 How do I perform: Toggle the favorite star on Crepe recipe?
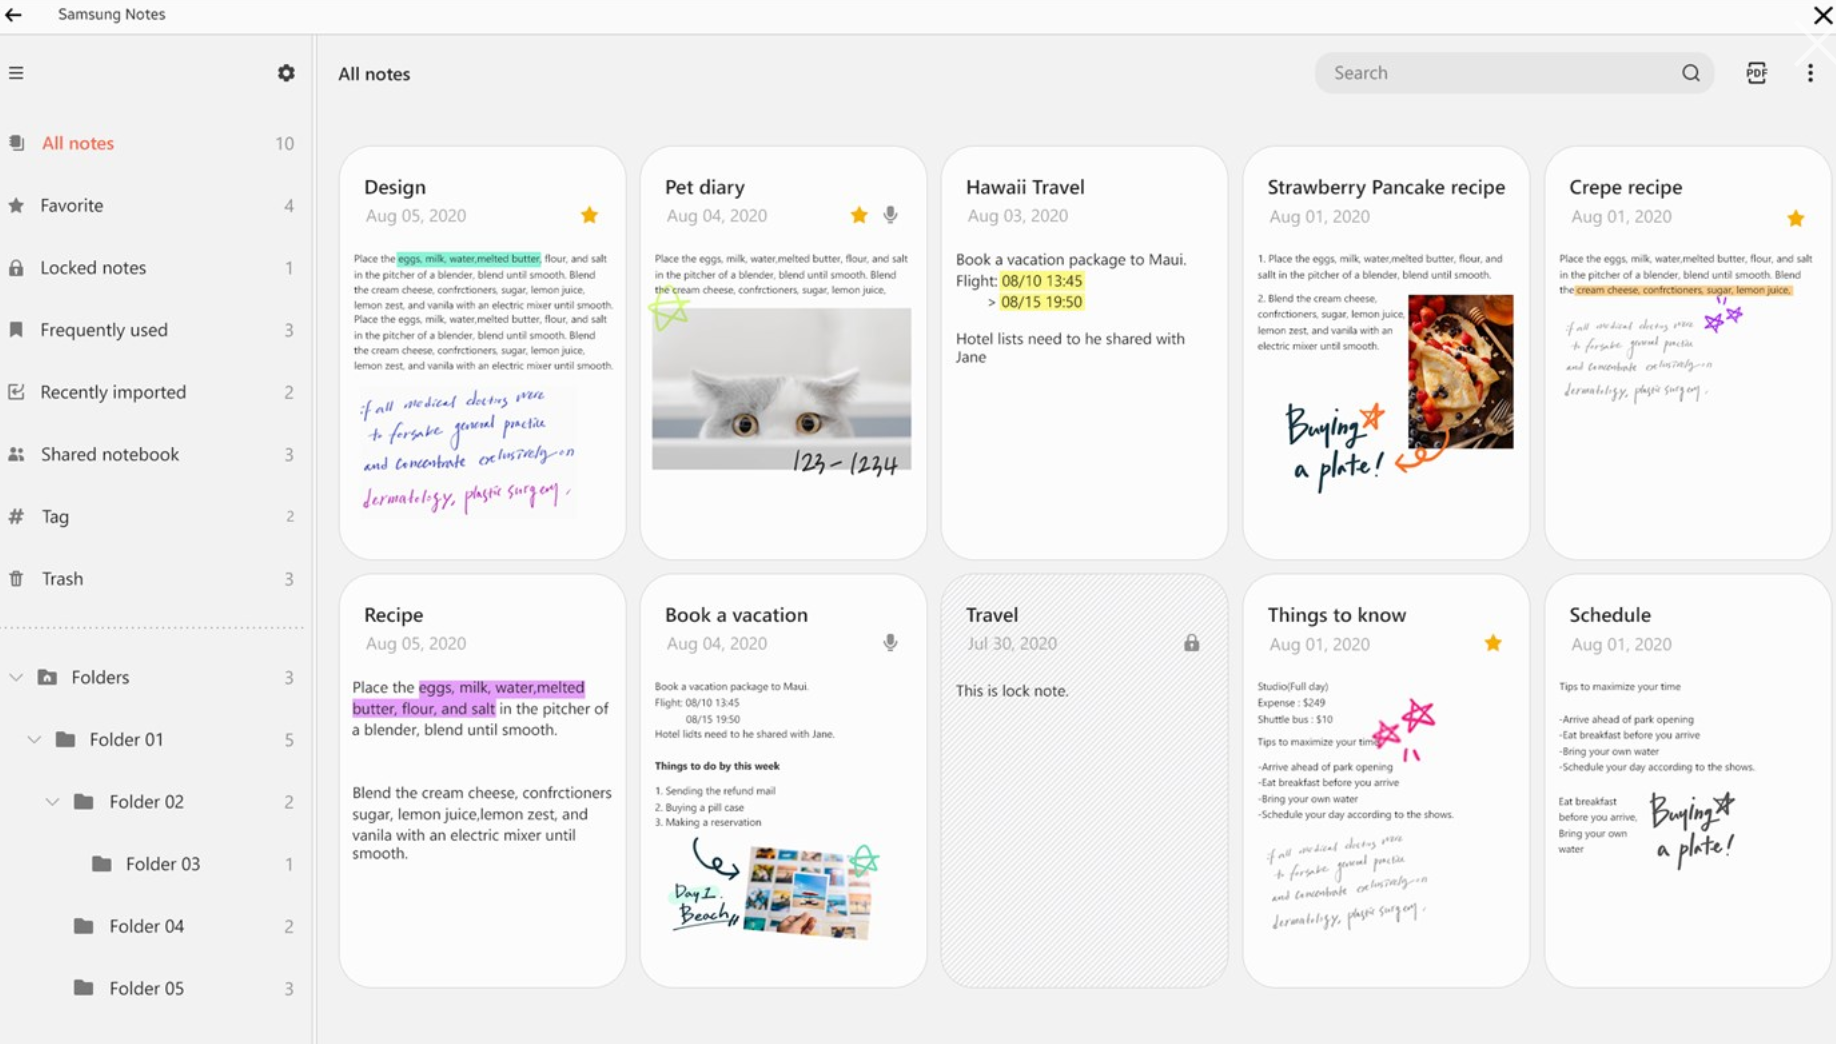point(1796,216)
